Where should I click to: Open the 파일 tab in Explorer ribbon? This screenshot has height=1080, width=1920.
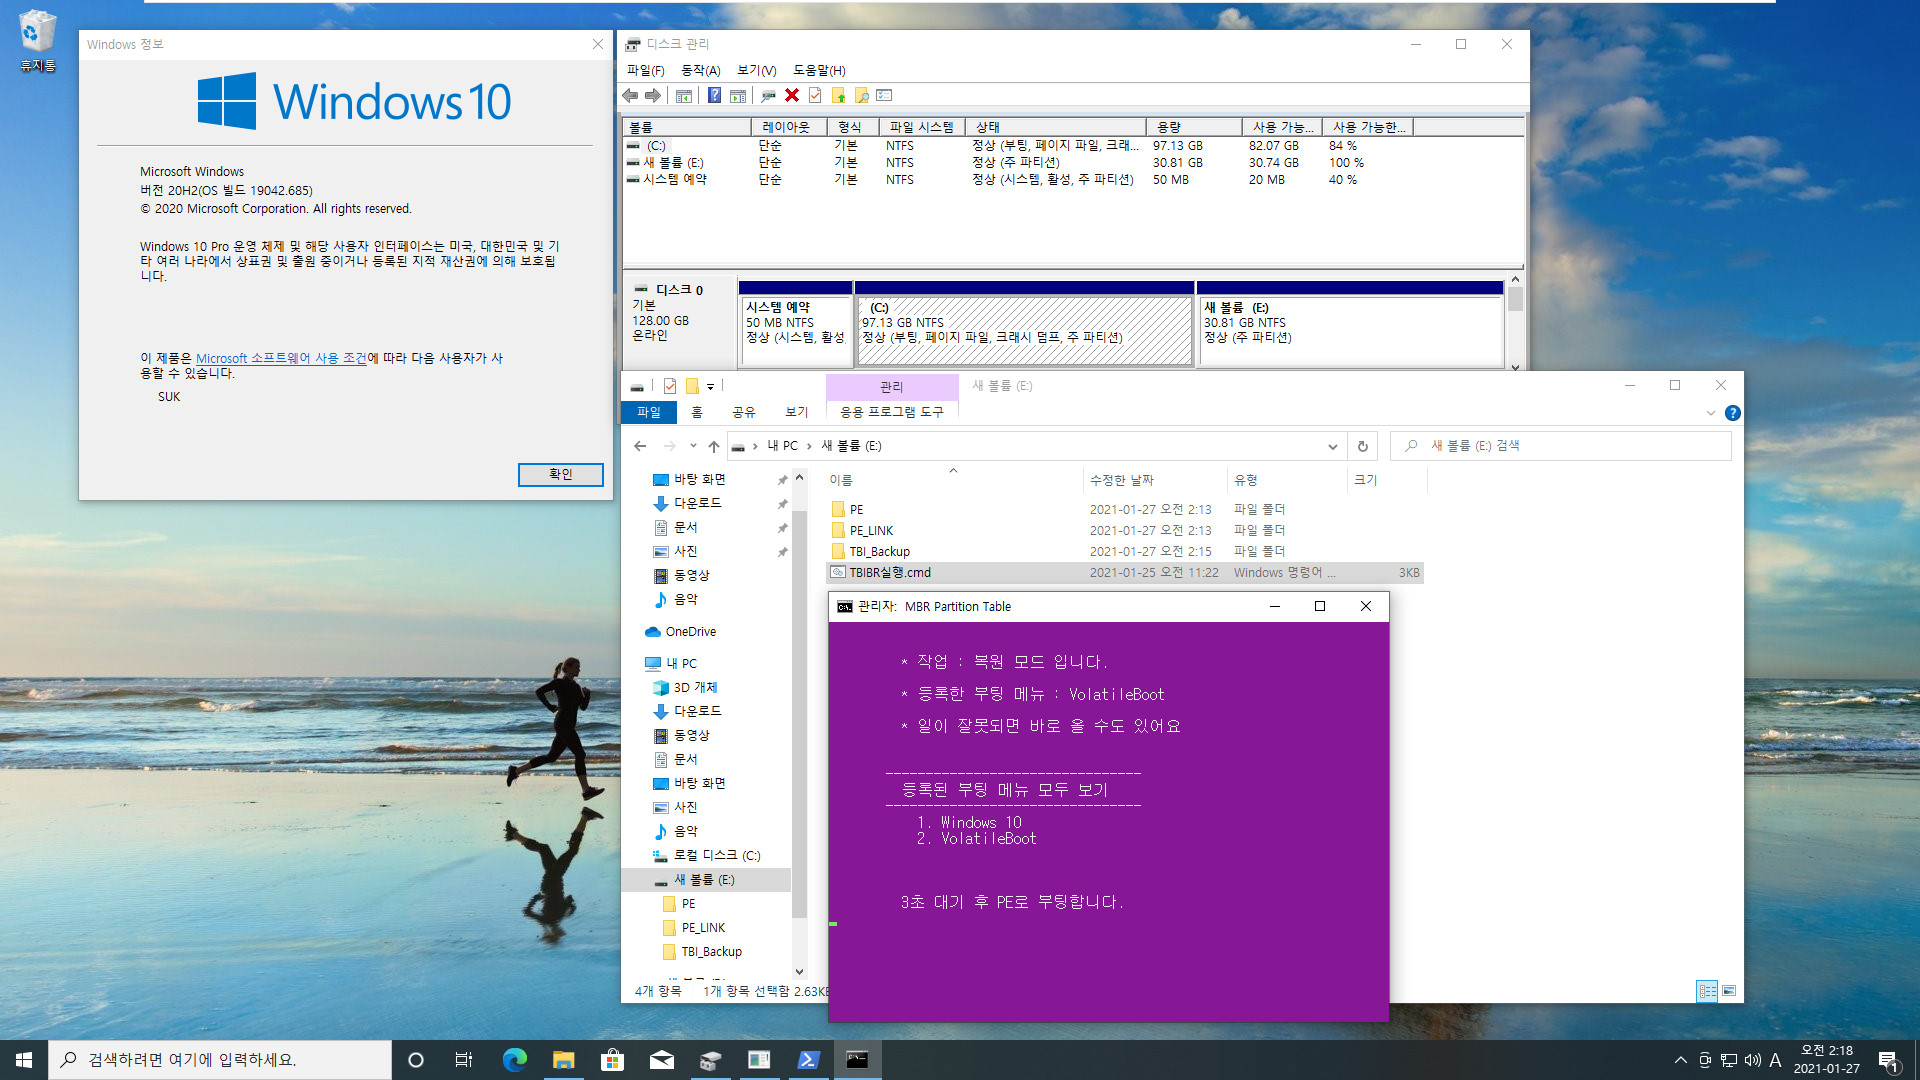[x=649, y=412]
